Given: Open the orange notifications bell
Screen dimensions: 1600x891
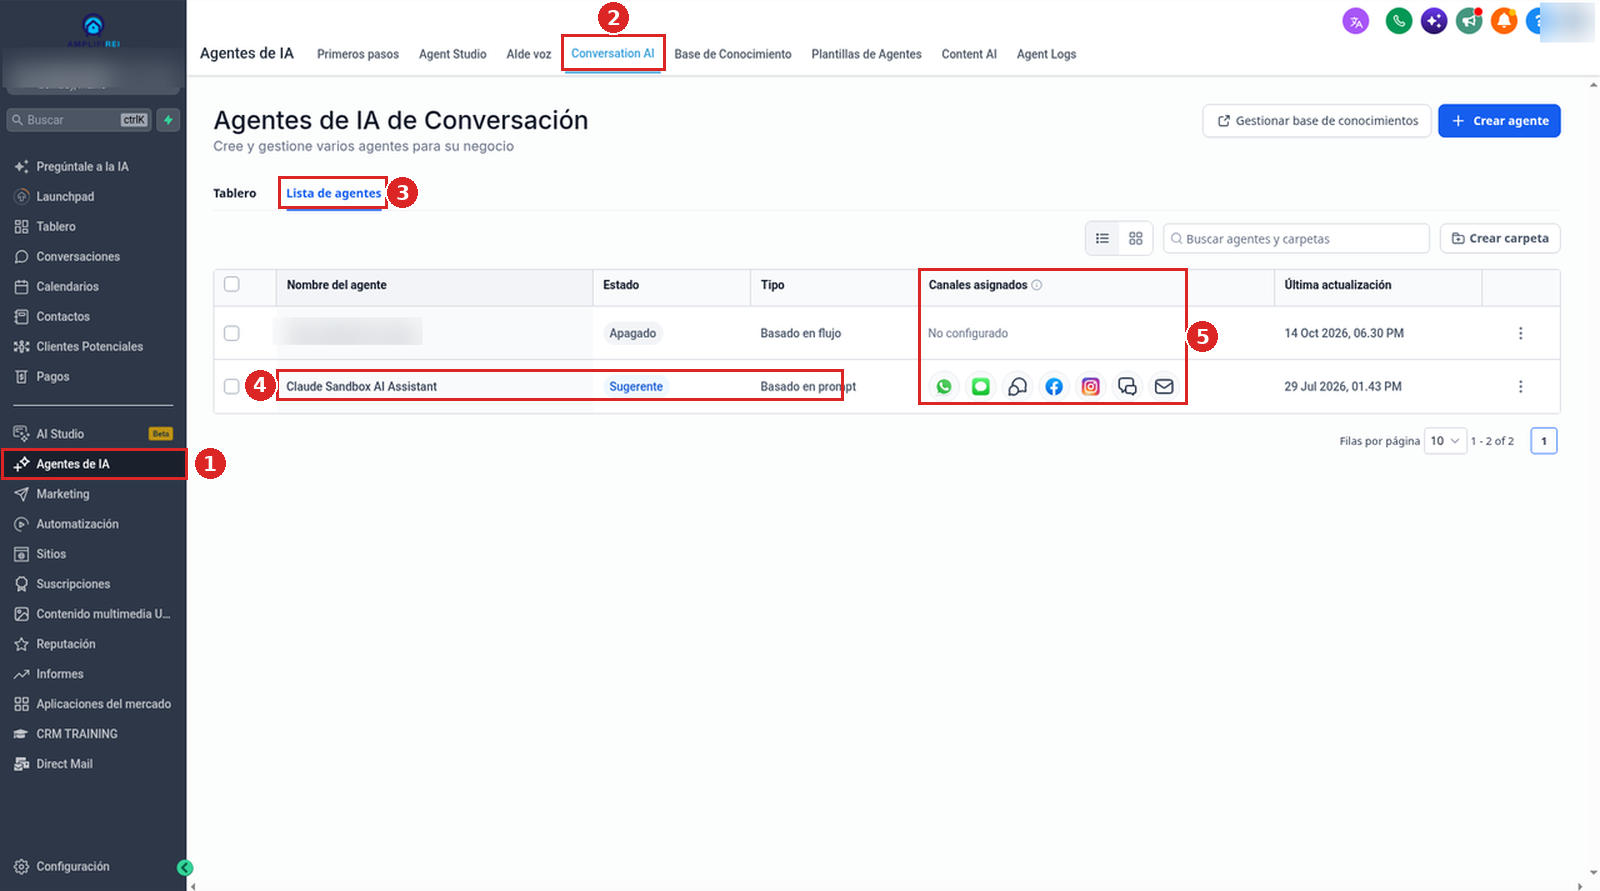Looking at the screenshot, I should tap(1504, 20).
